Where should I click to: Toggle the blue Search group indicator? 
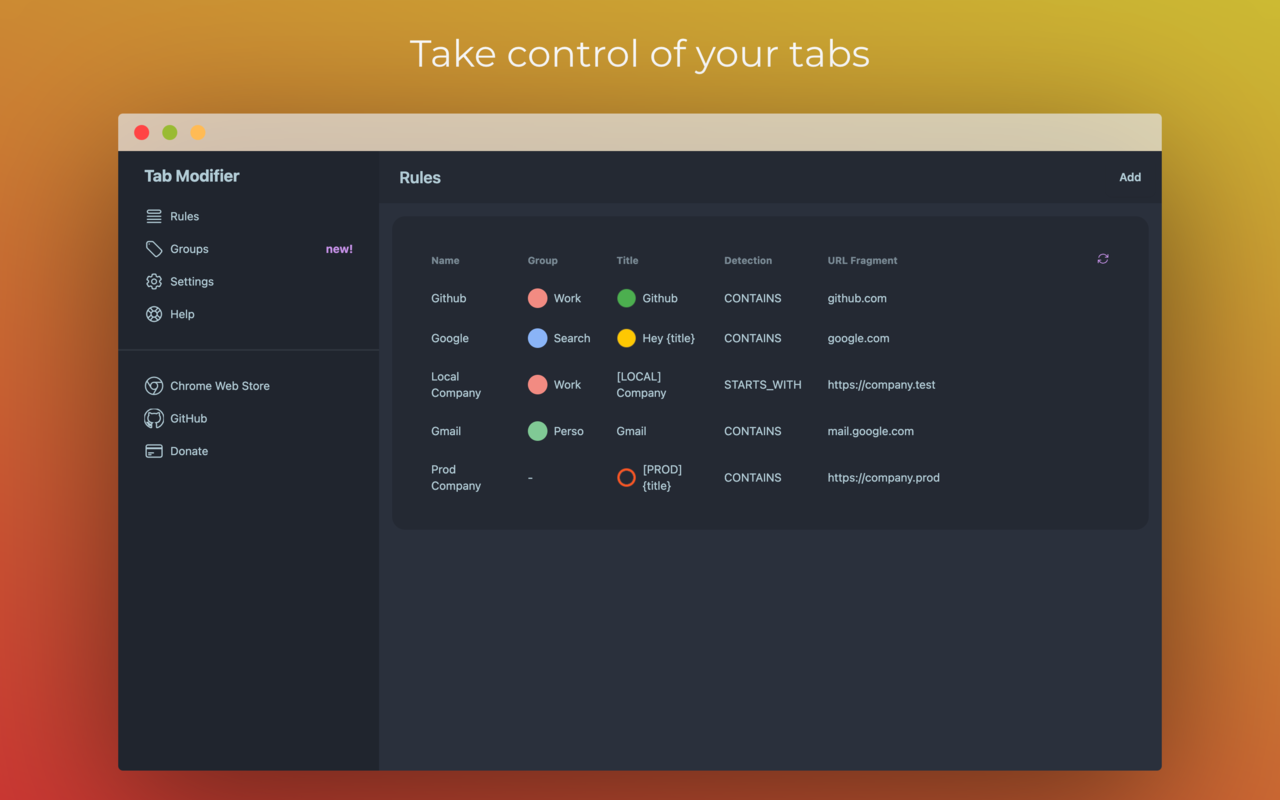[537, 338]
